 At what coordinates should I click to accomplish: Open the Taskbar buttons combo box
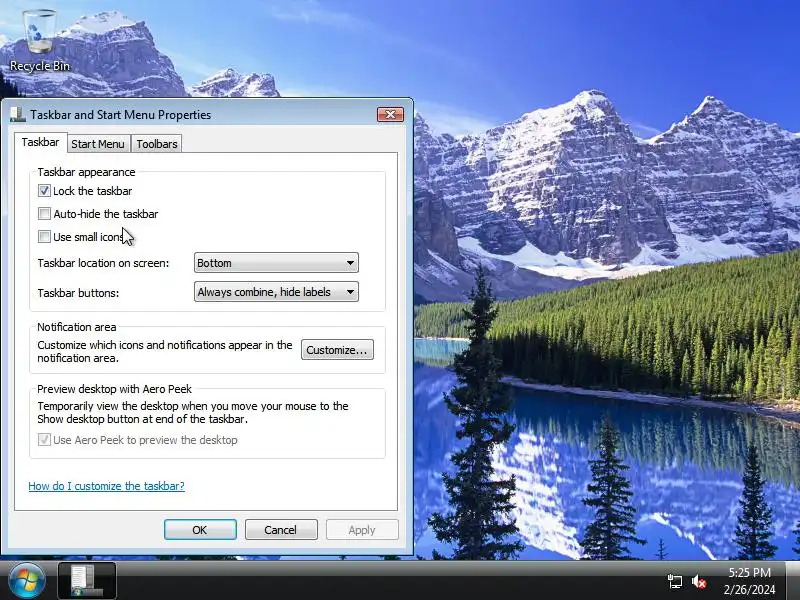[276, 292]
